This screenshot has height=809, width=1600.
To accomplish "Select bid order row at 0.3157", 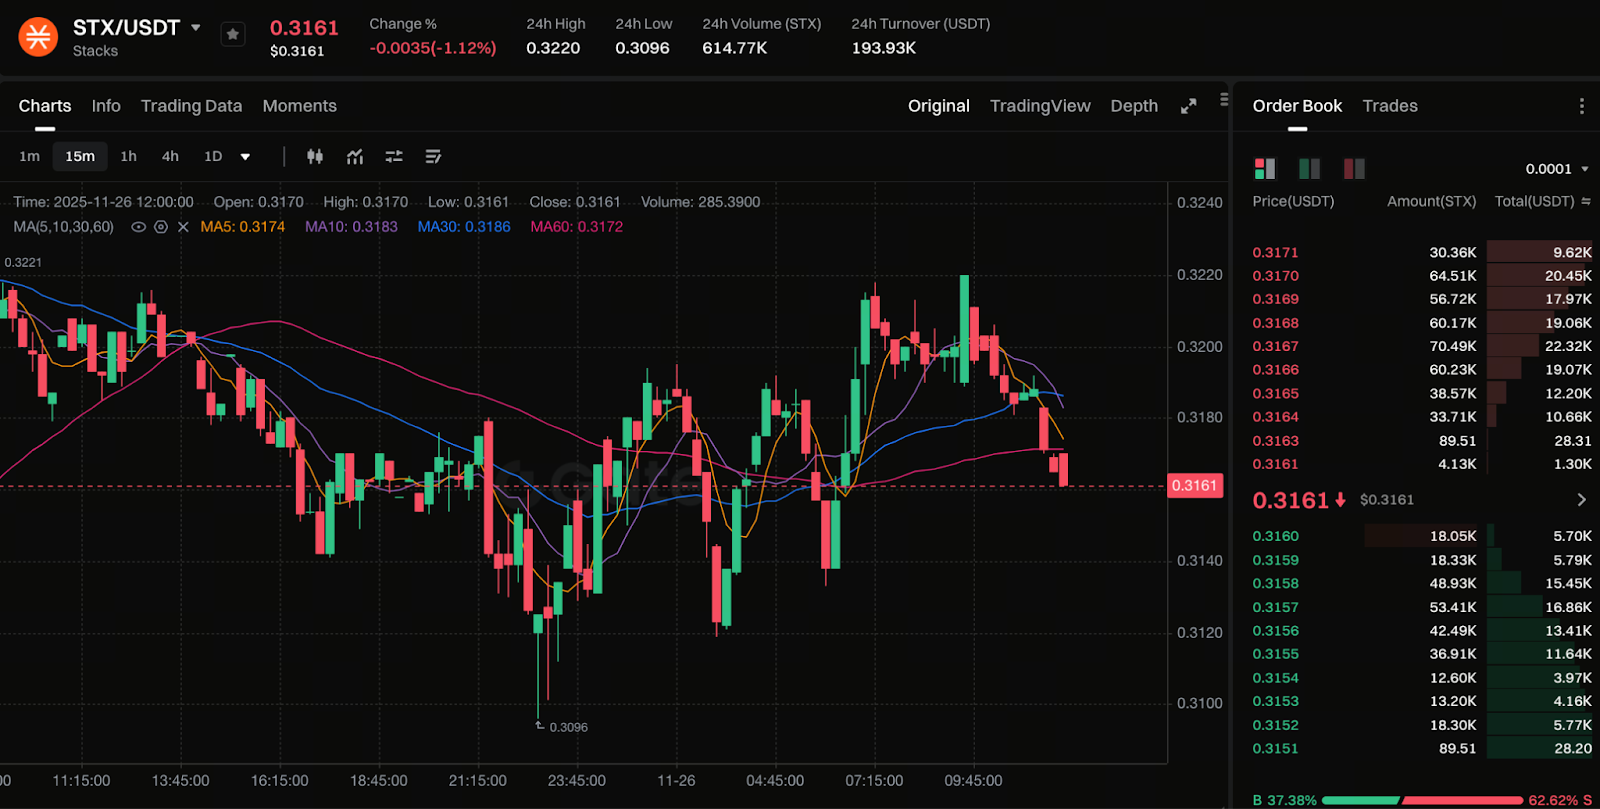I will [1422, 607].
